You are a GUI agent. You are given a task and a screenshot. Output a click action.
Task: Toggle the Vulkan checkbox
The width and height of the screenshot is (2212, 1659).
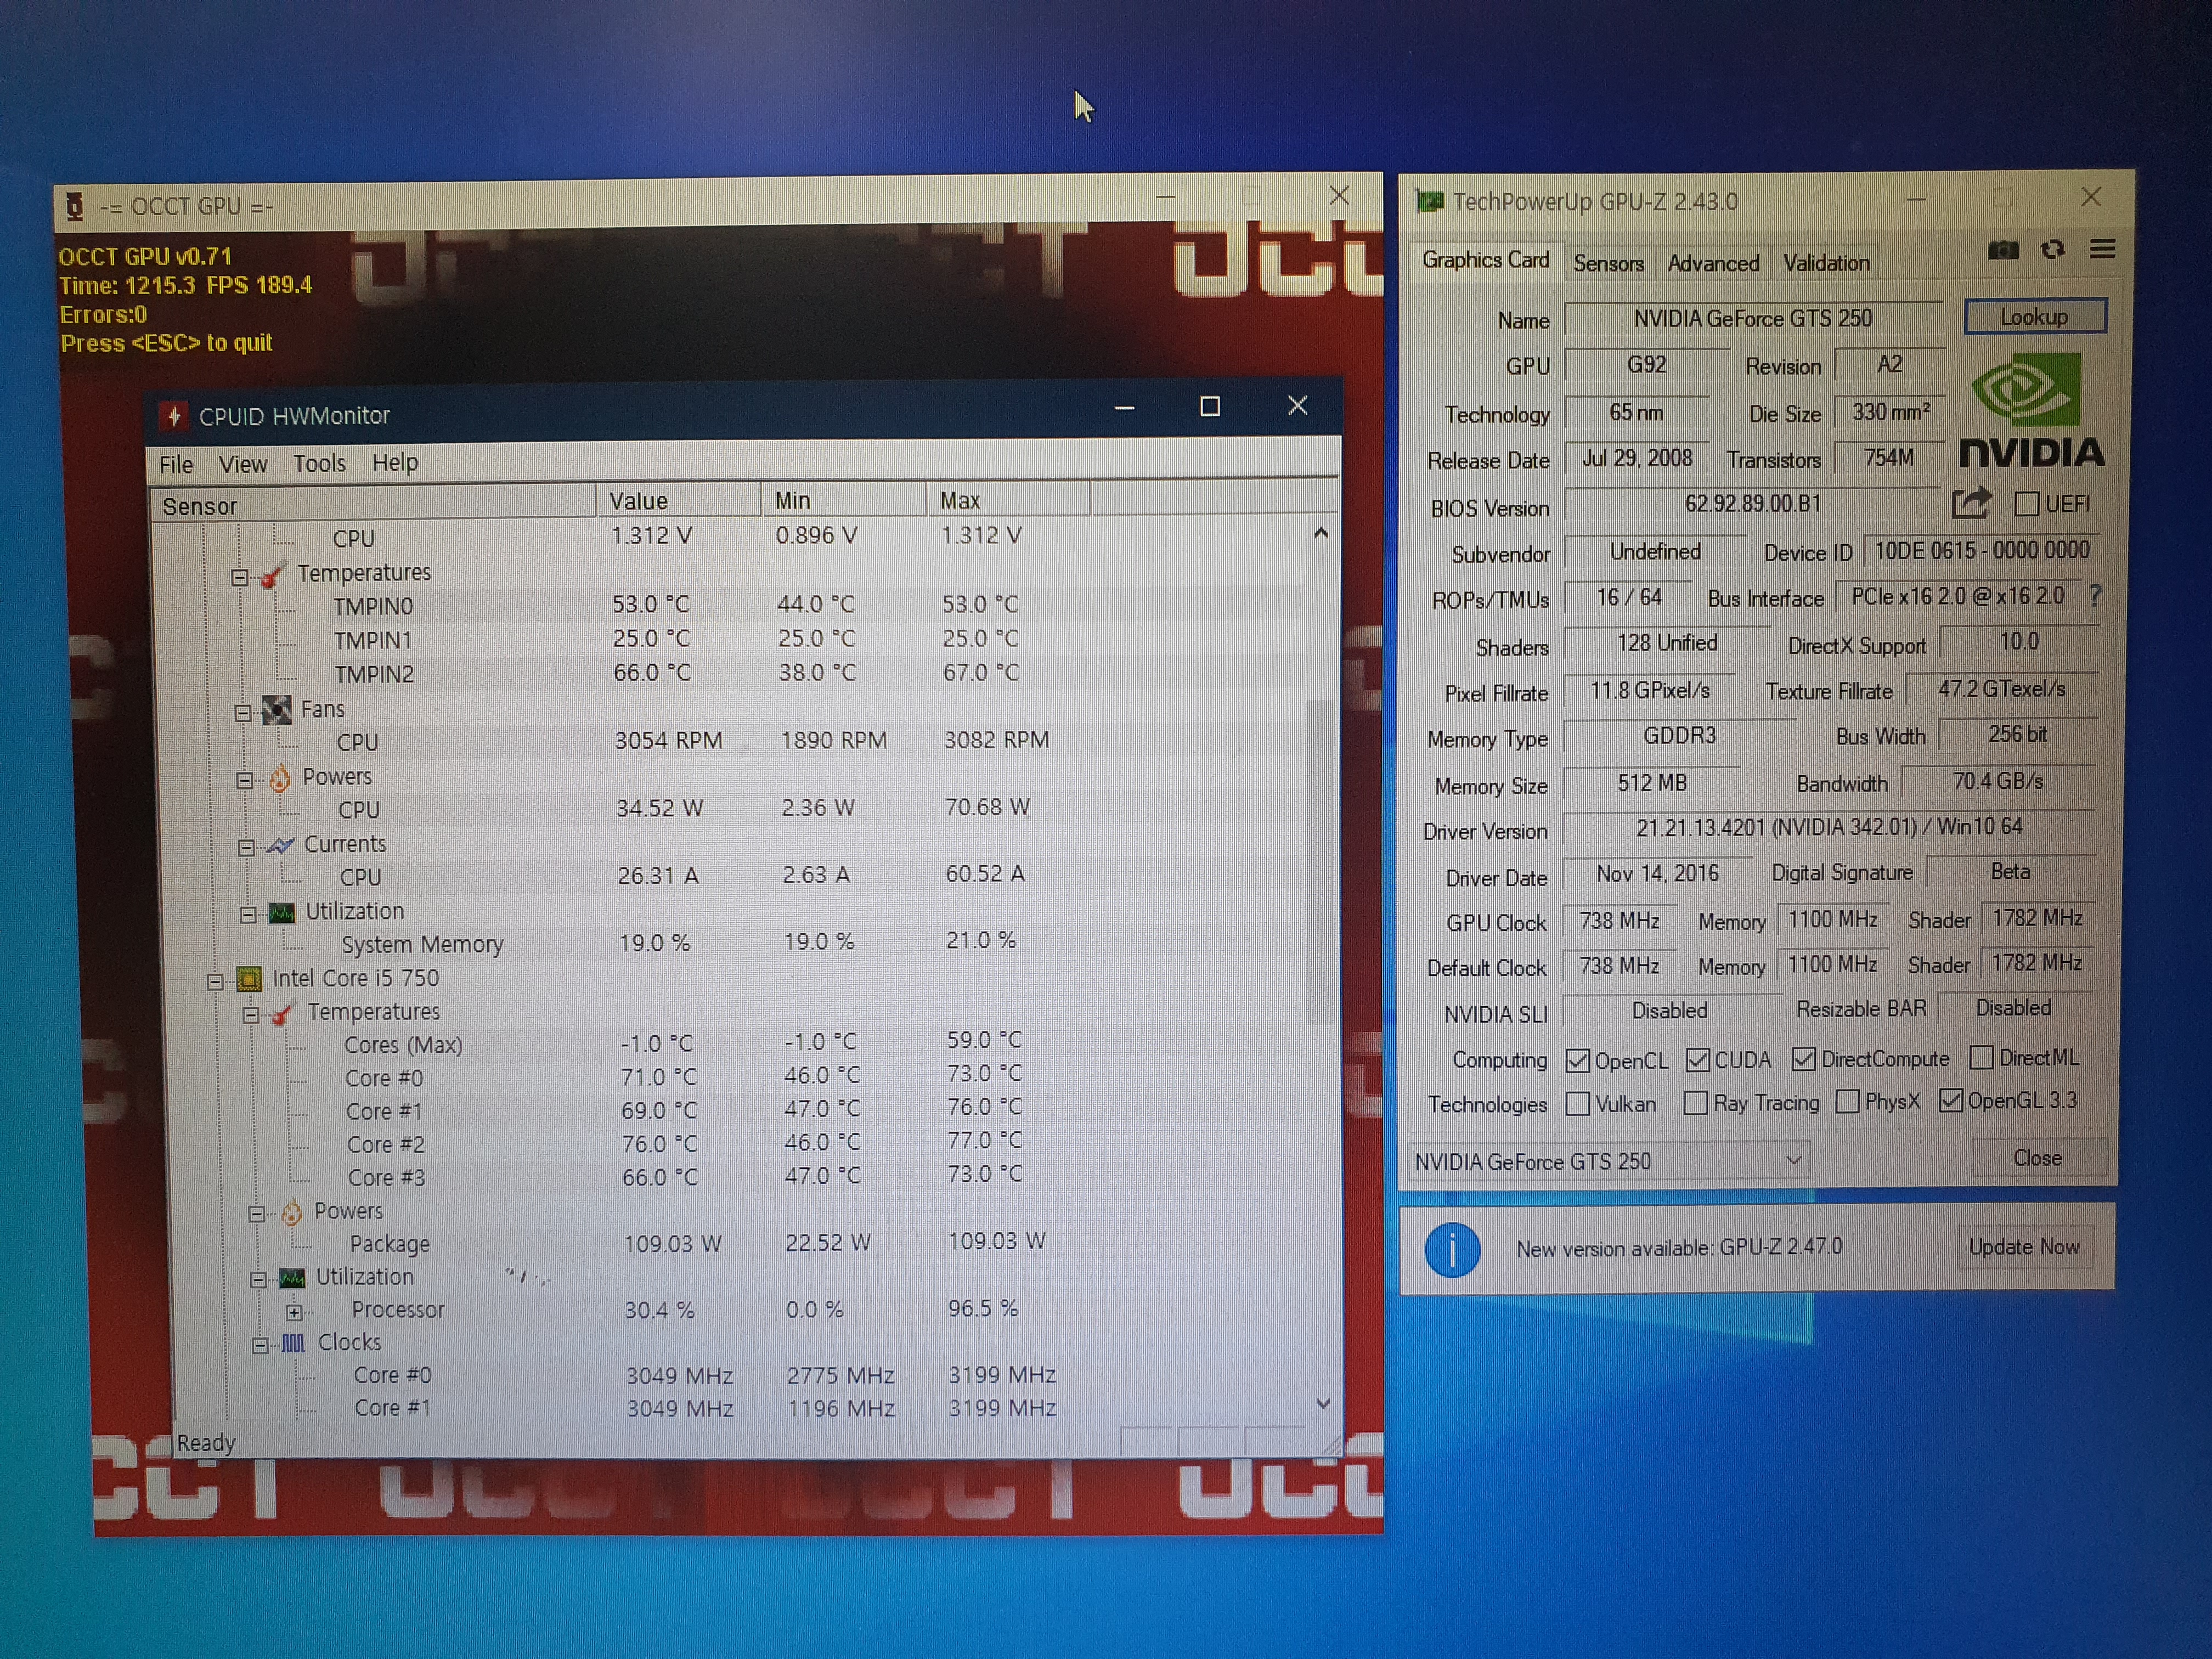pos(1578,1104)
